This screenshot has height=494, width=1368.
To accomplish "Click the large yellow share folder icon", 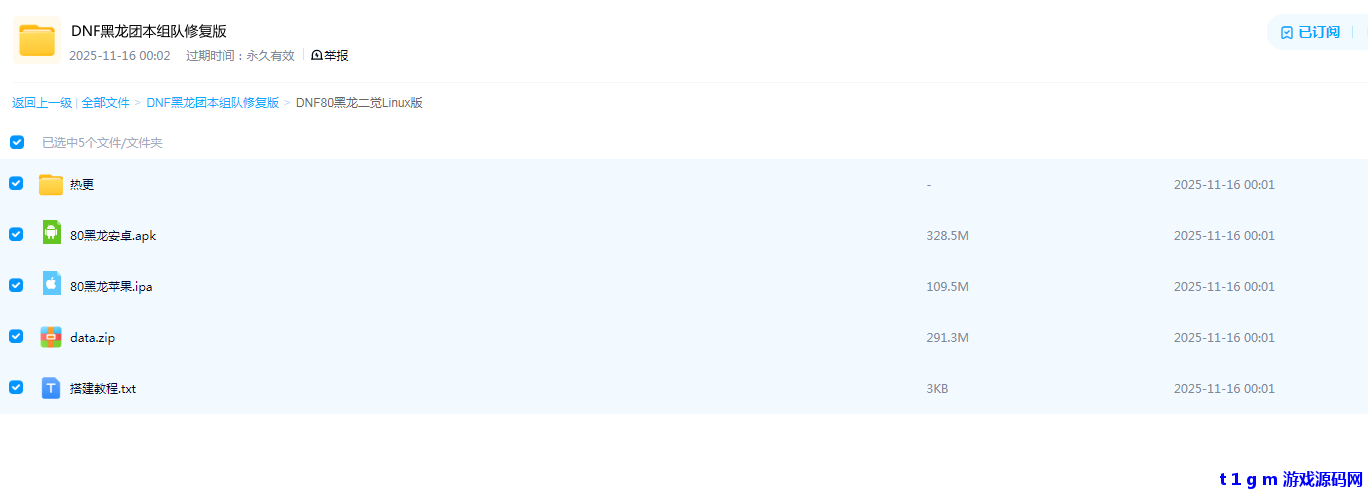I will click(x=37, y=40).
